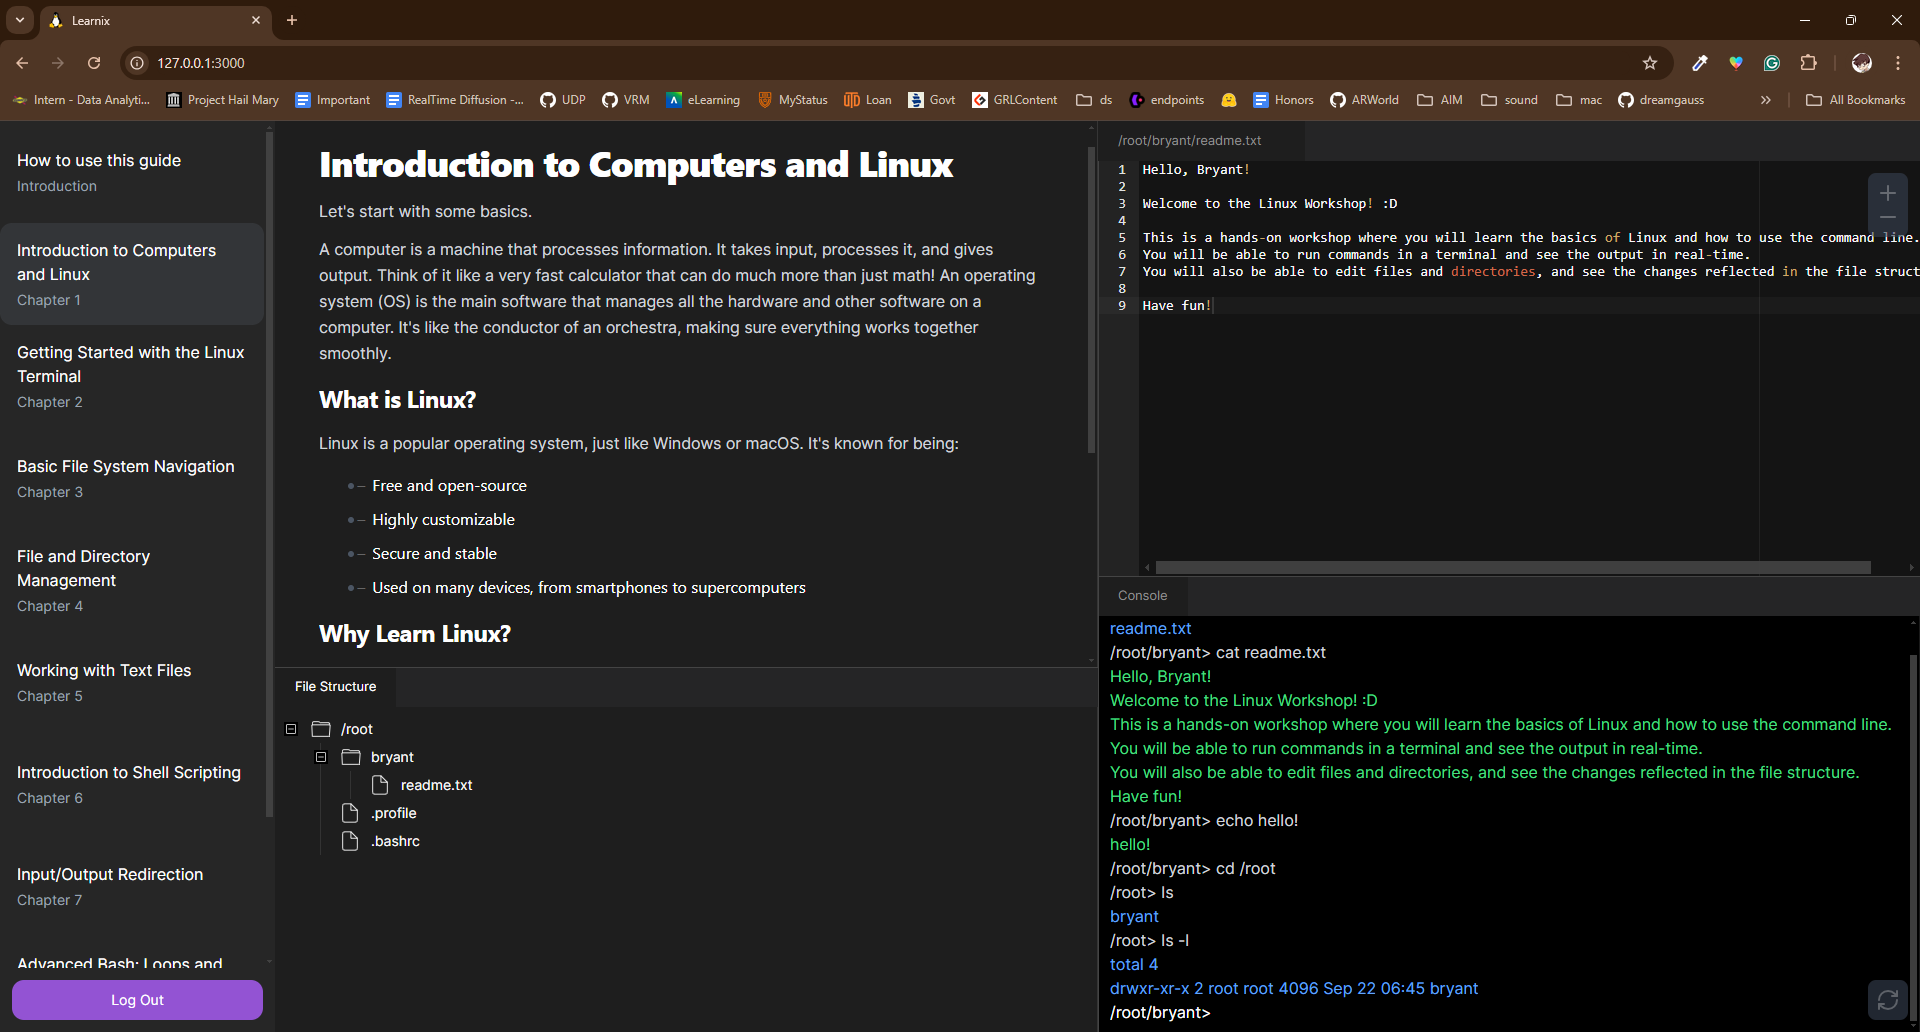Viewport: 1920px width, 1032px height.
Task: Open the browser extensions puzzle icon
Action: (1808, 63)
